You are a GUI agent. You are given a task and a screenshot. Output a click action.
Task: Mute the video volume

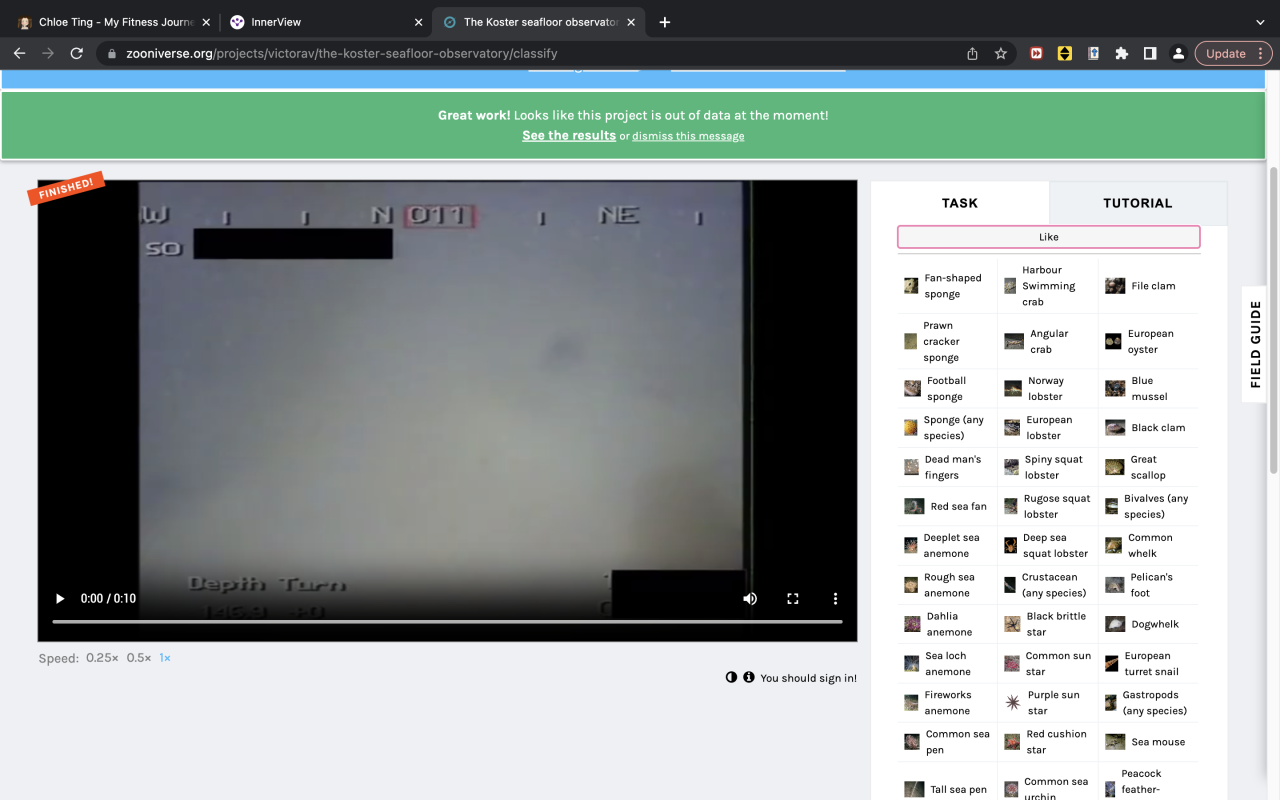coord(750,598)
